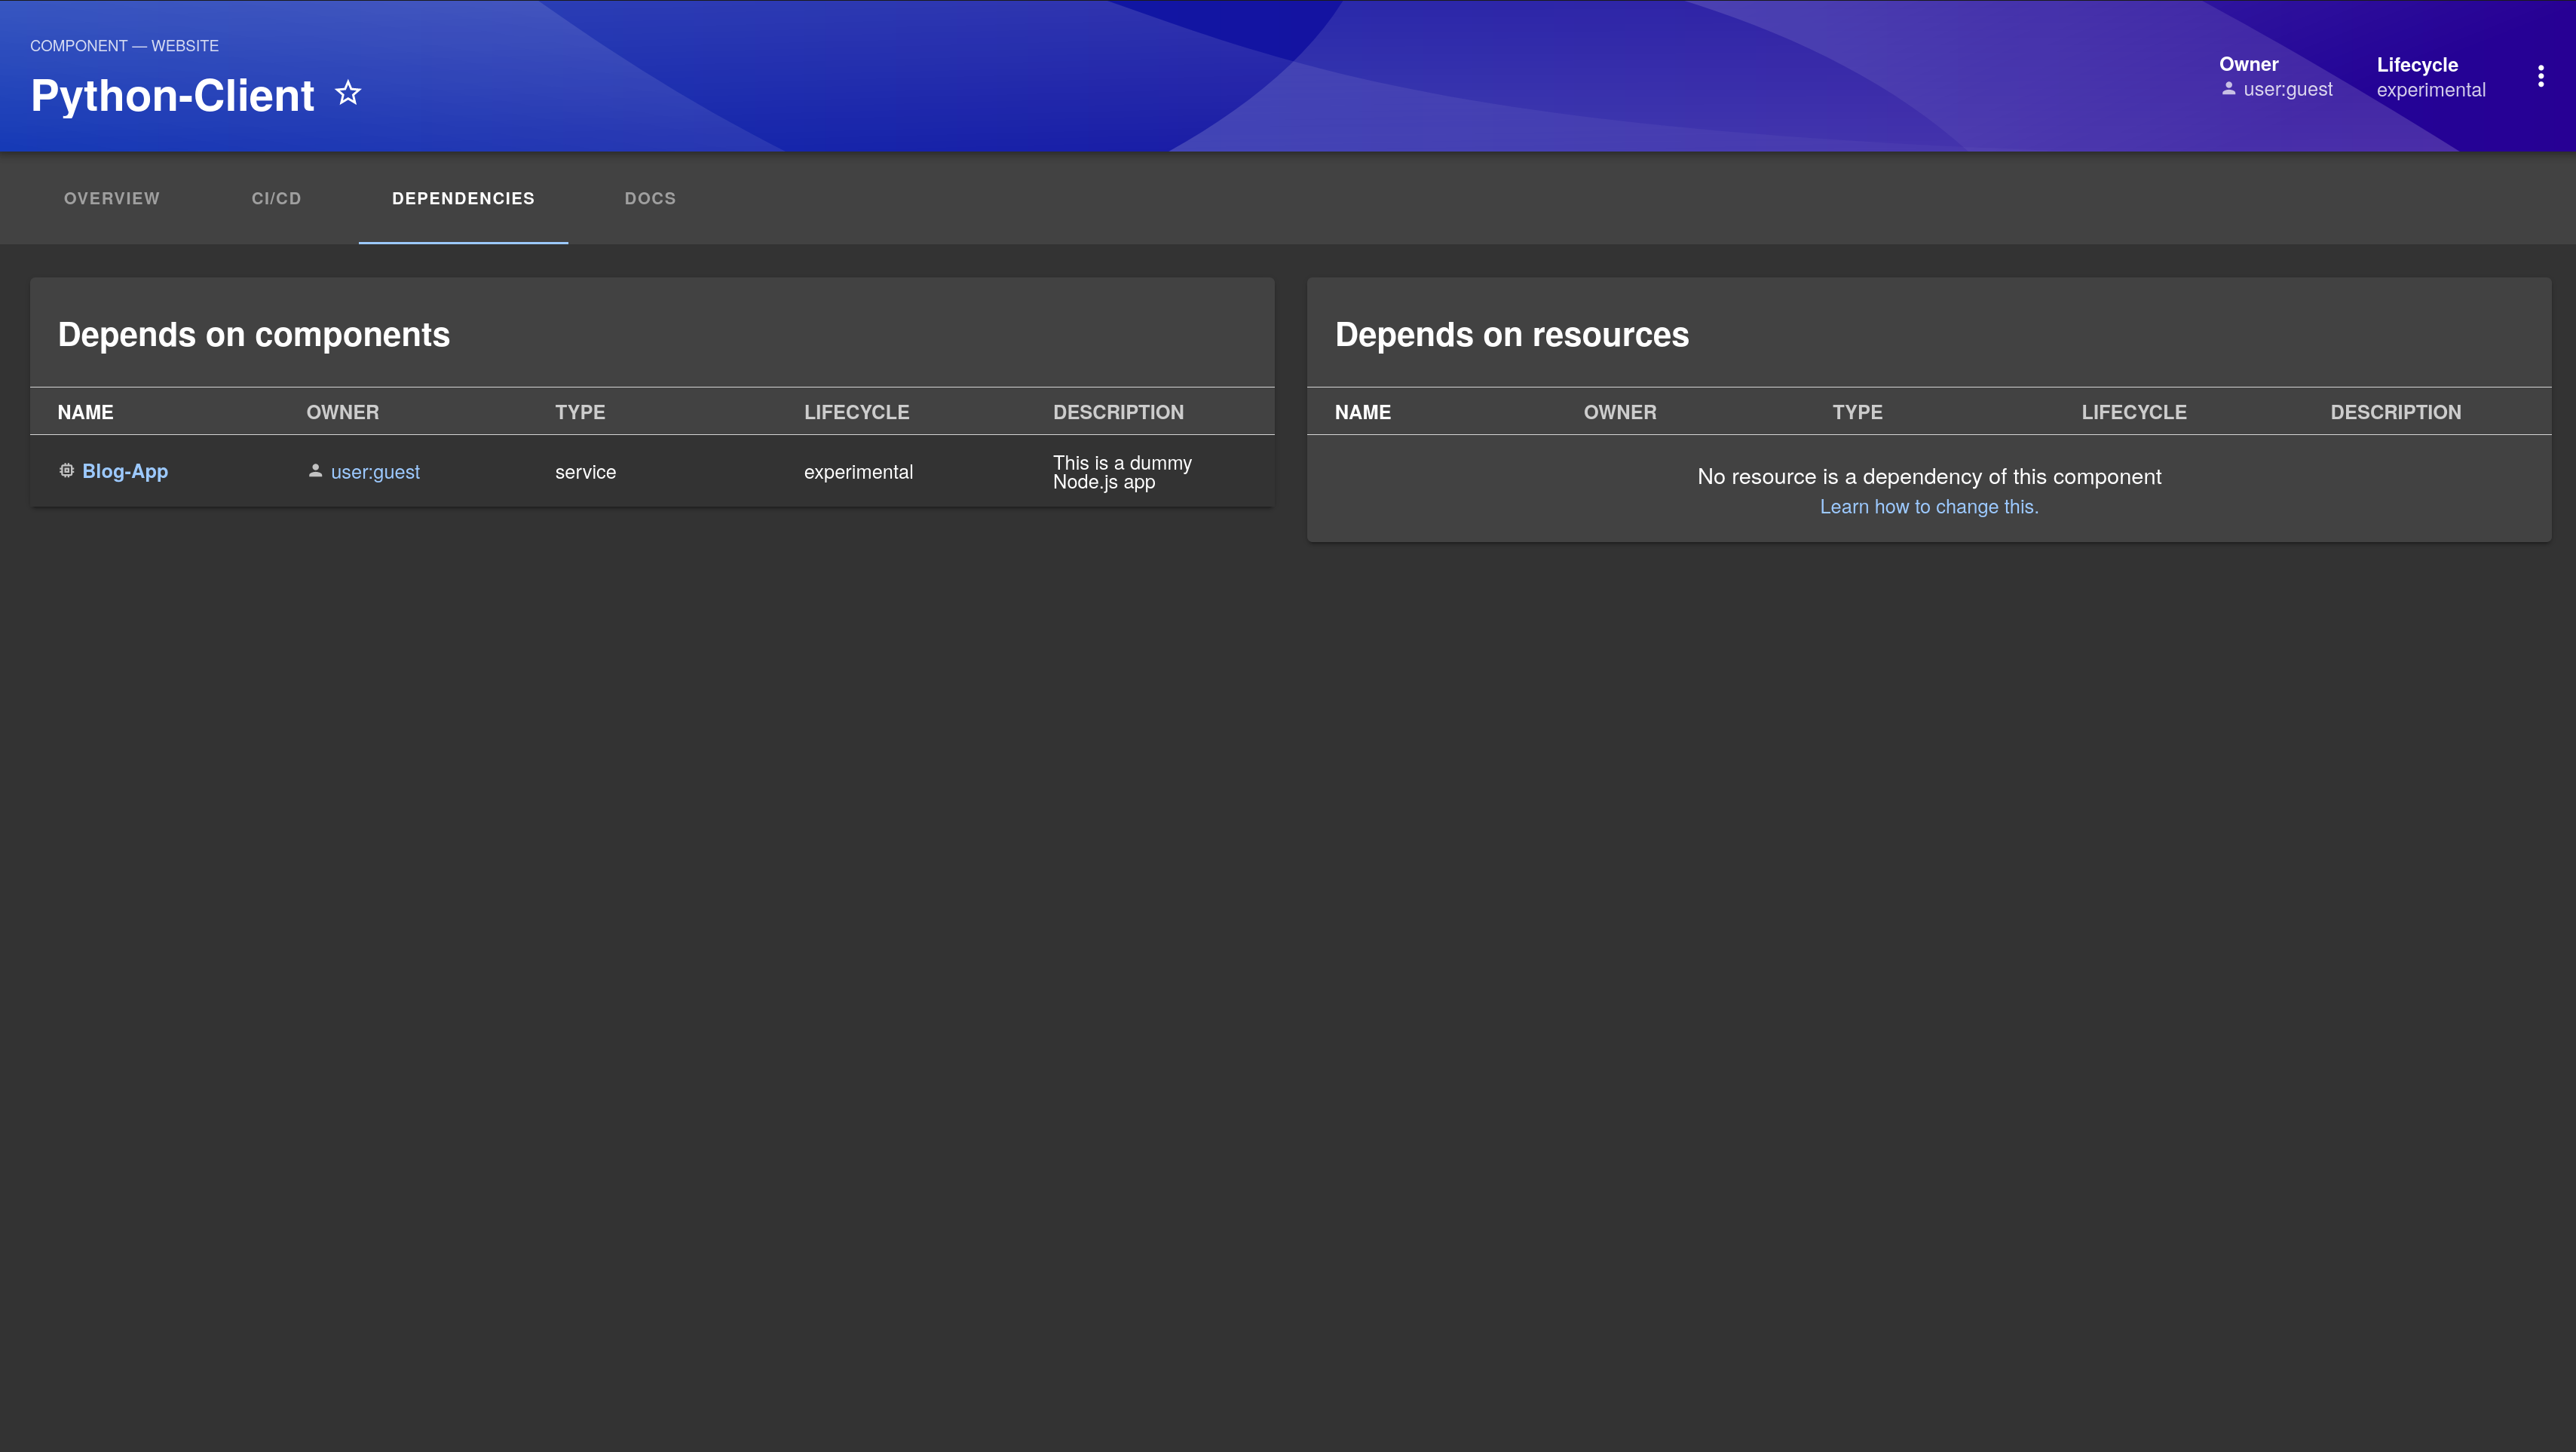Click the experimental lifecycle label in header
The width and height of the screenshot is (2576, 1452).
pyautogui.click(x=2430, y=90)
